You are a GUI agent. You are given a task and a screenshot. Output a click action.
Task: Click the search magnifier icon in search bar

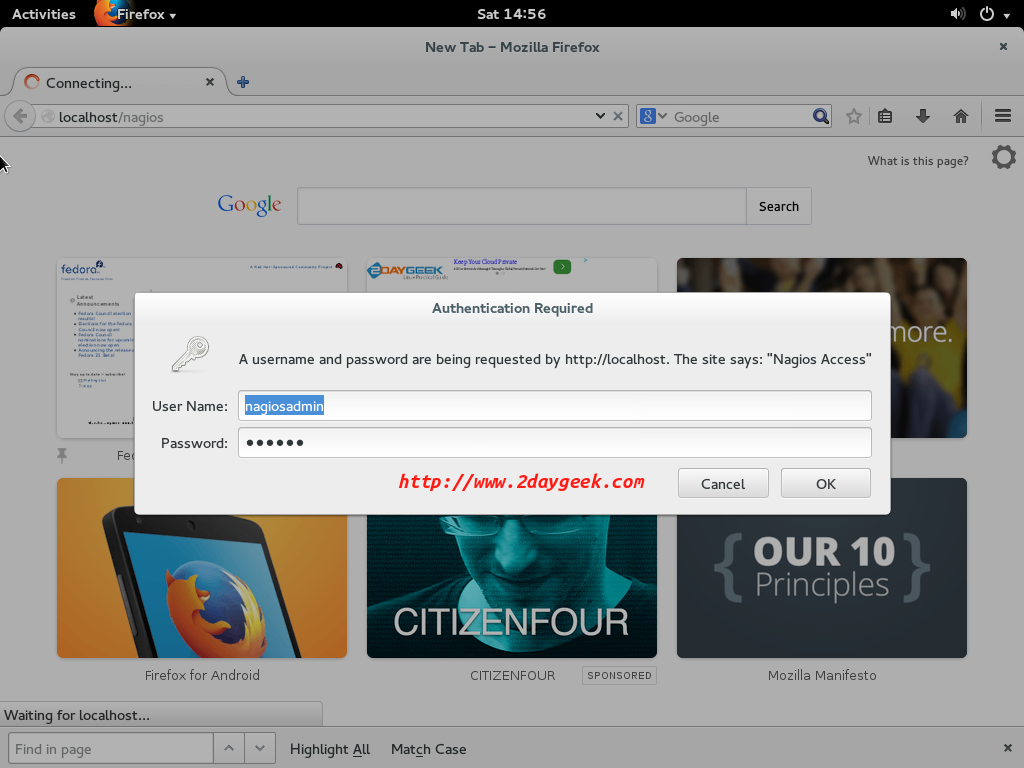pos(820,116)
